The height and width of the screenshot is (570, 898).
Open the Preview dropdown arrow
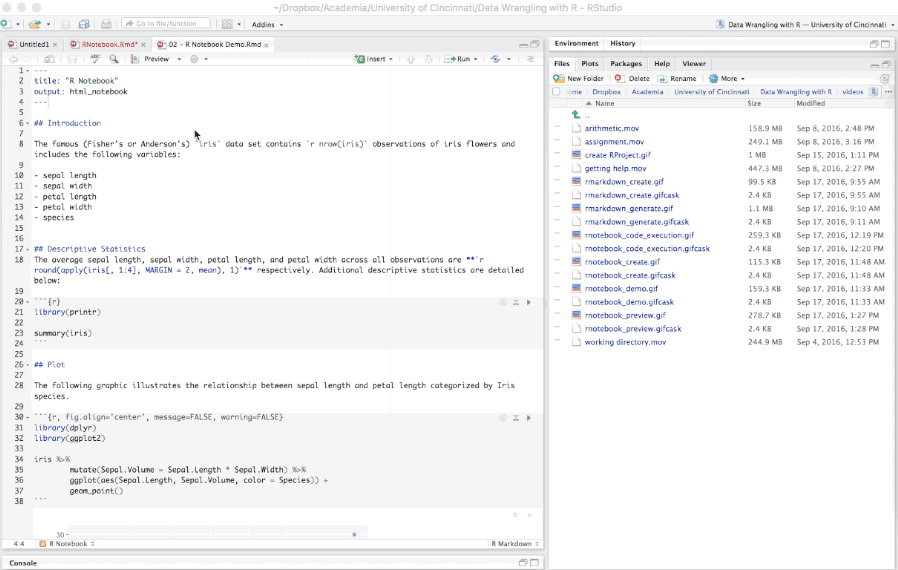[x=179, y=59]
